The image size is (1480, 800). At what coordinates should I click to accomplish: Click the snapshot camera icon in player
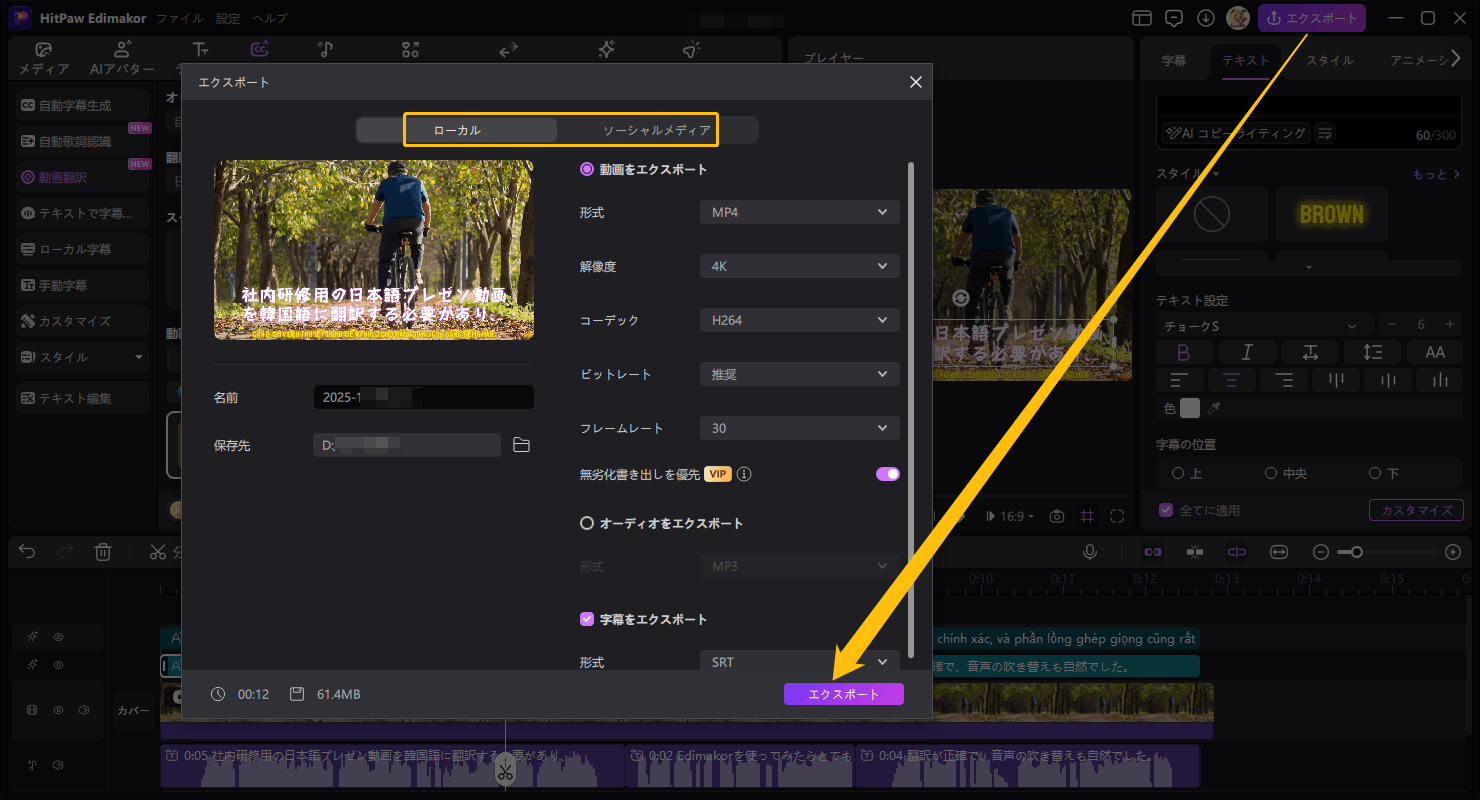[1057, 516]
